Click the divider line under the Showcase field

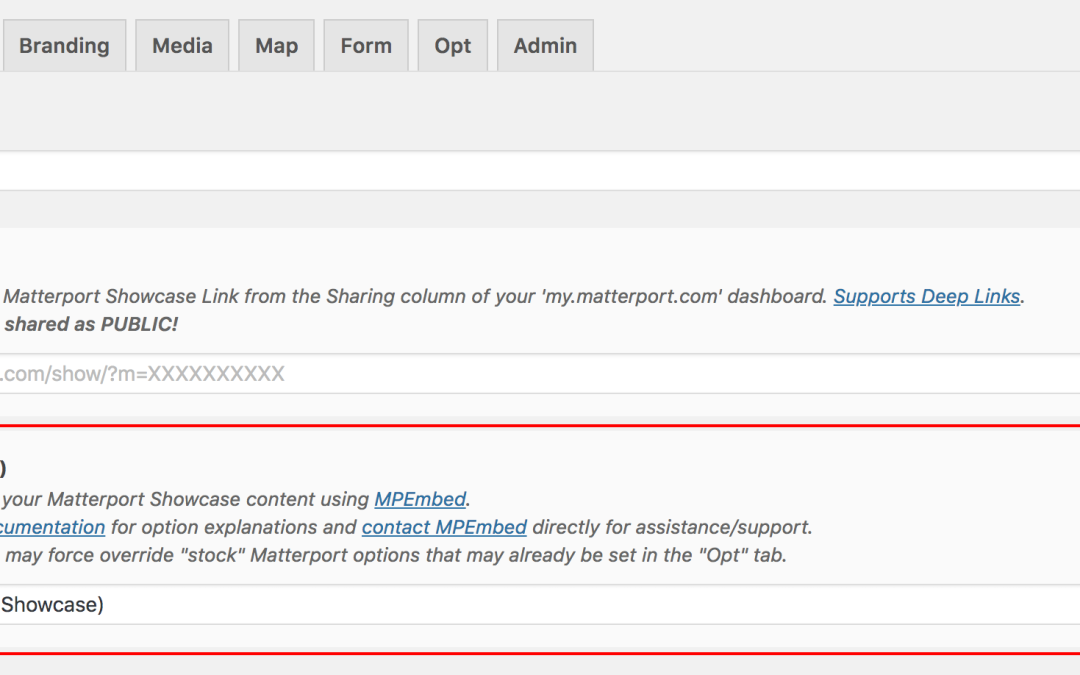click(540, 627)
